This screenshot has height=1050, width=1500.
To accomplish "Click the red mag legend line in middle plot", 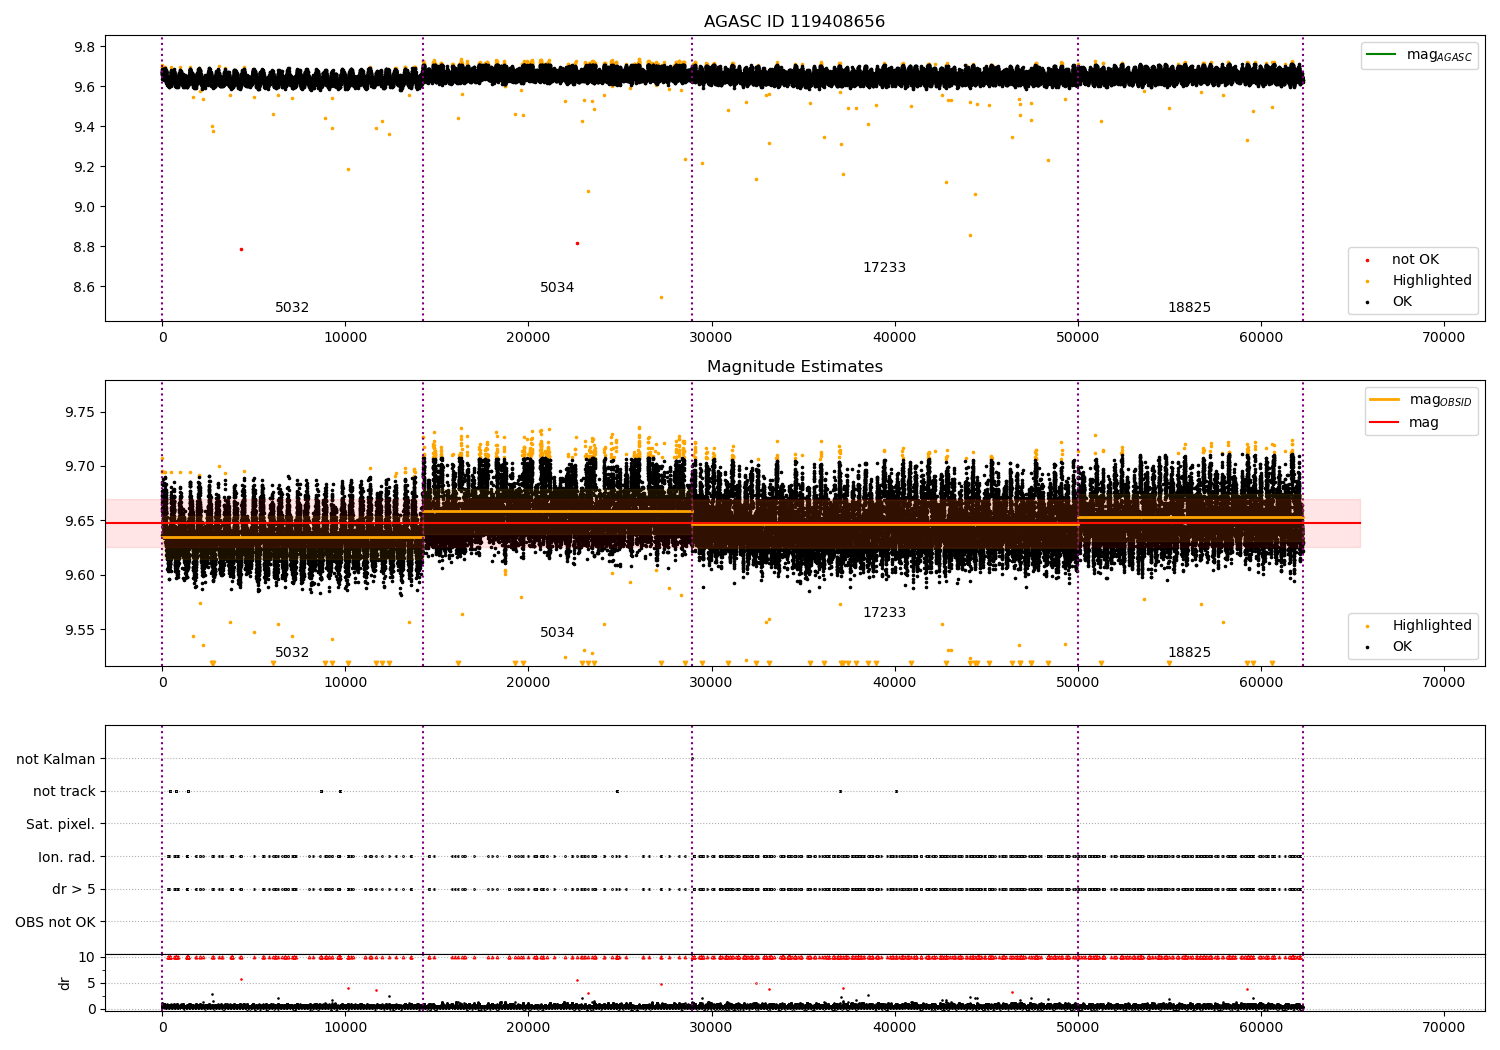I will pos(1386,422).
